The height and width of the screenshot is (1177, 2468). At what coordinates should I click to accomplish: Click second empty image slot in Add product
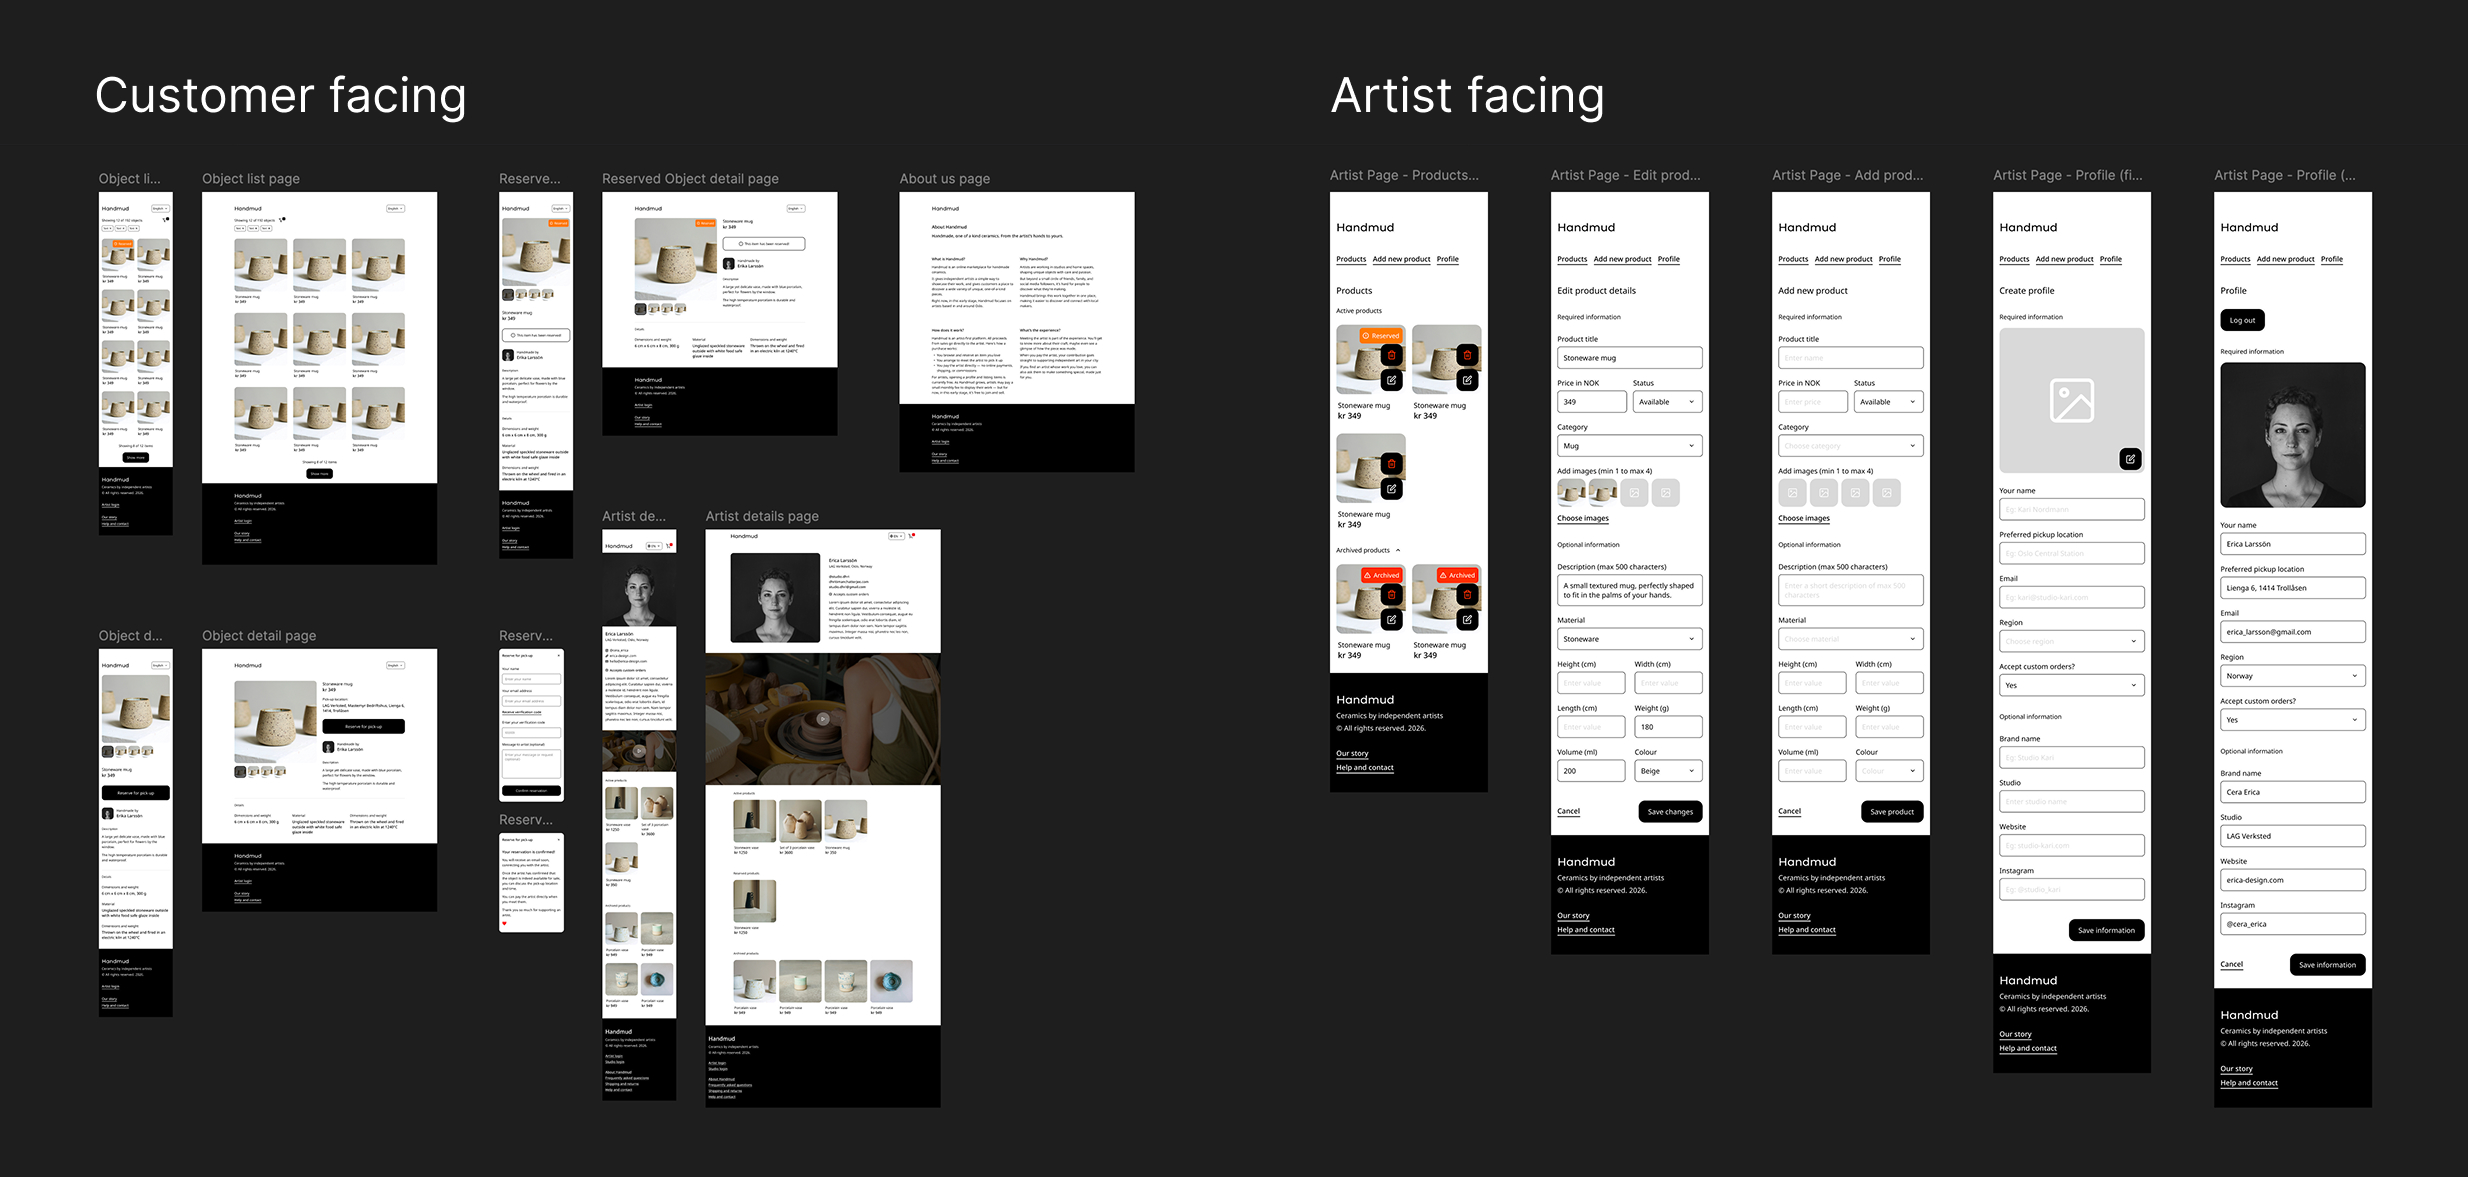point(1824,493)
